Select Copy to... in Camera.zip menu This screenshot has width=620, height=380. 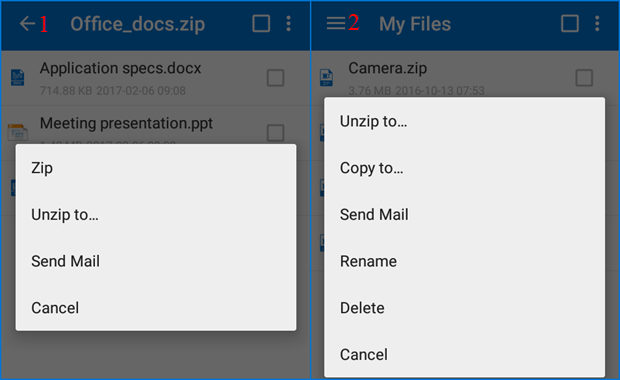(465, 168)
